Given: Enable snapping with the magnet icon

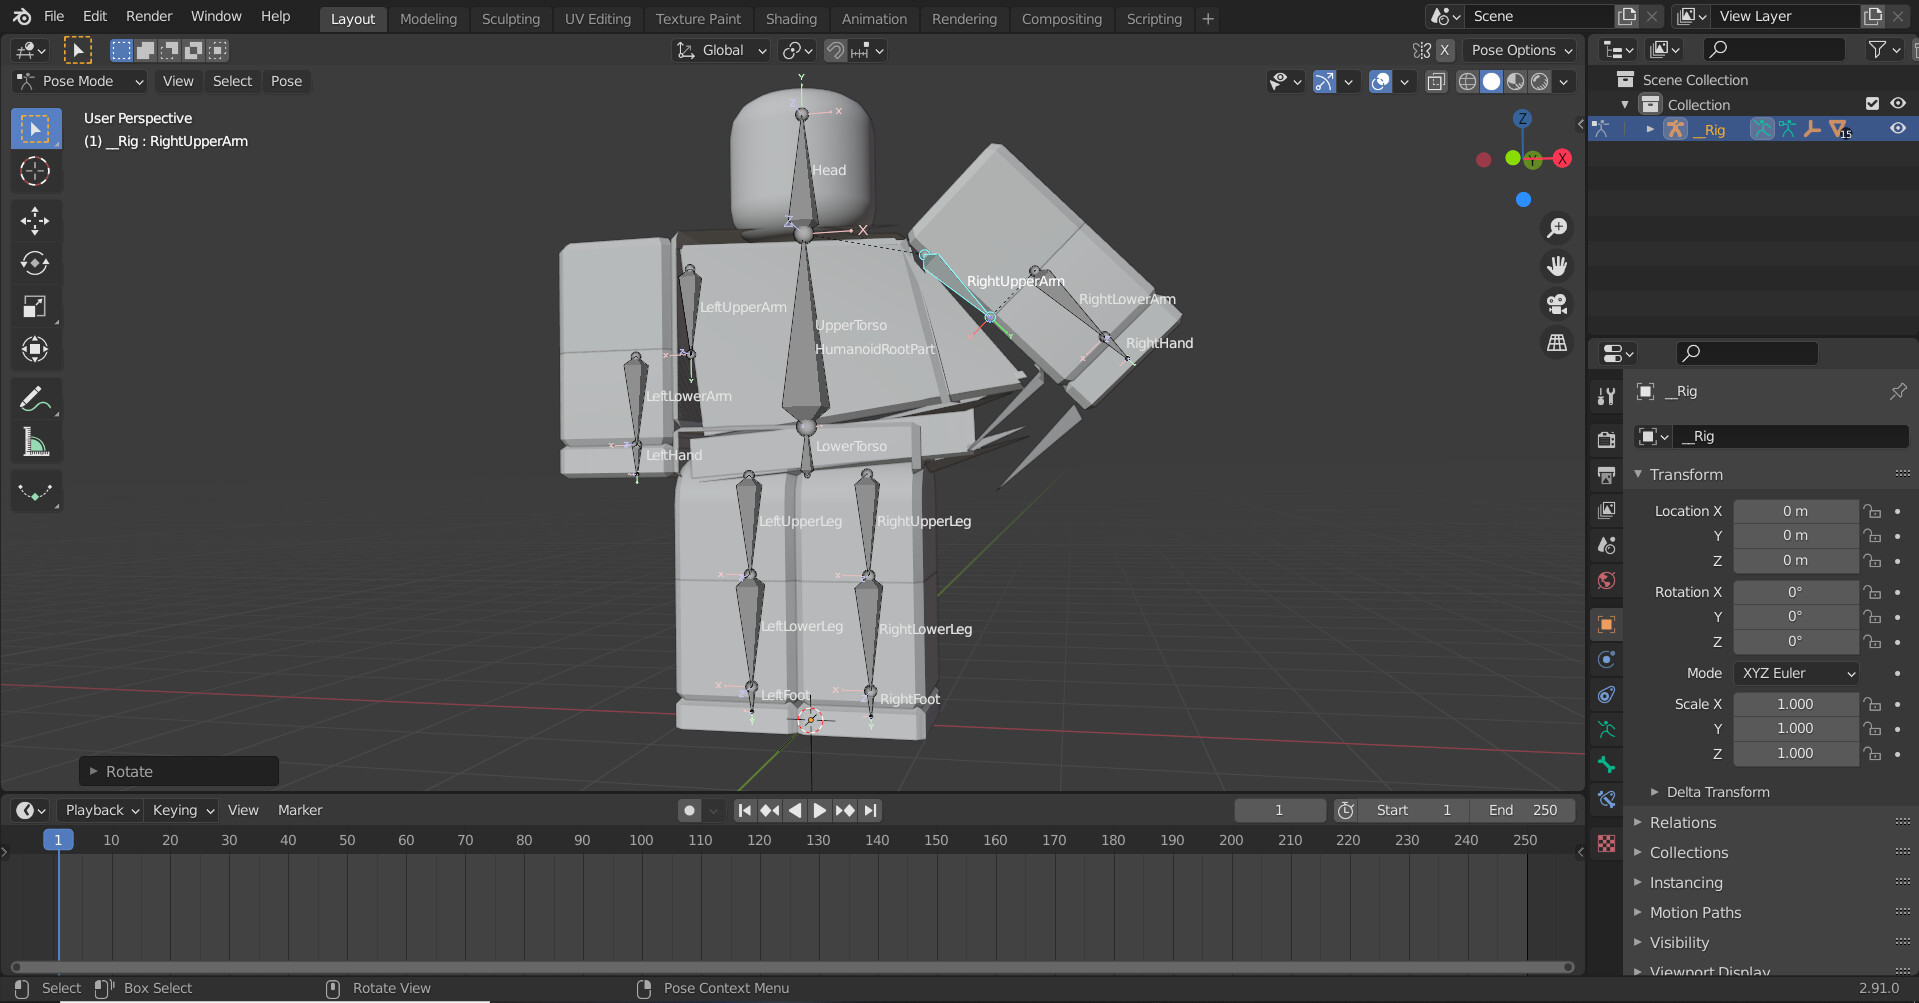Looking at the screenshot, I should [833, 50].
